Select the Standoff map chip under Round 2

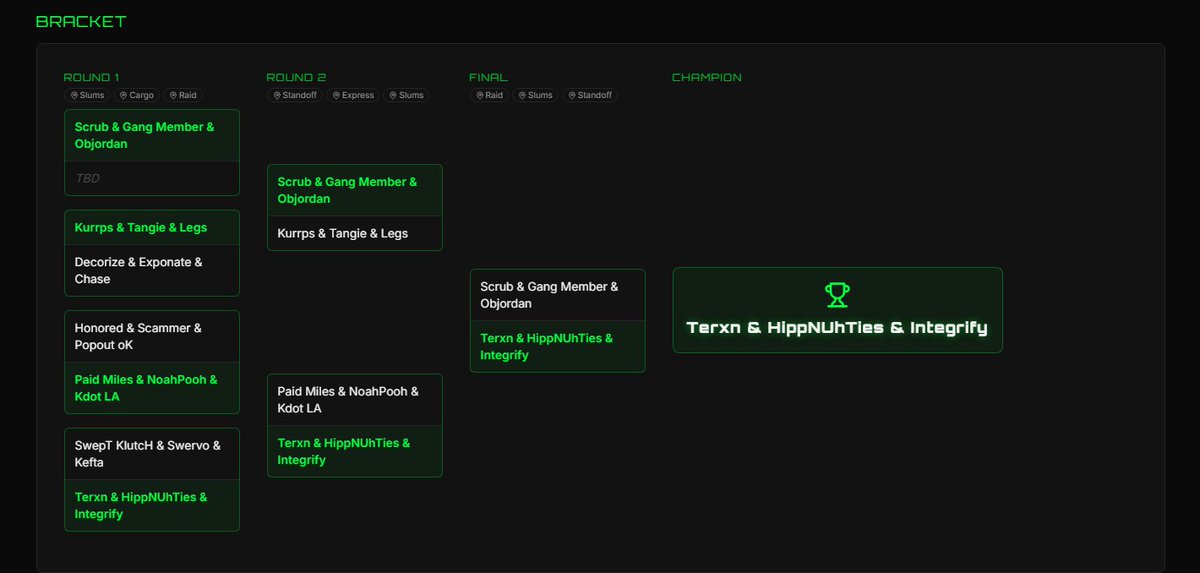point(296,95)
